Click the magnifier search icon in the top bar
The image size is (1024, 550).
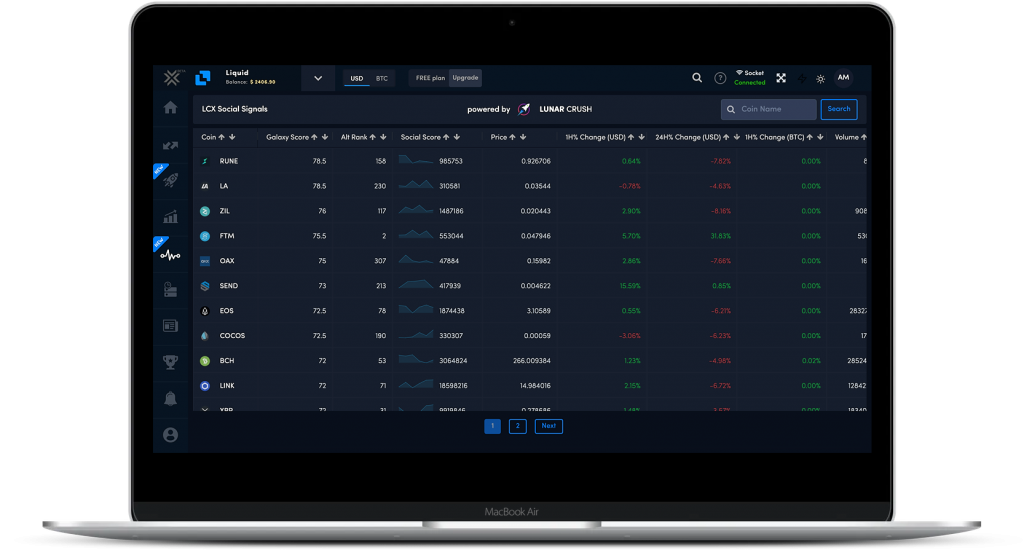click(697, 78)
